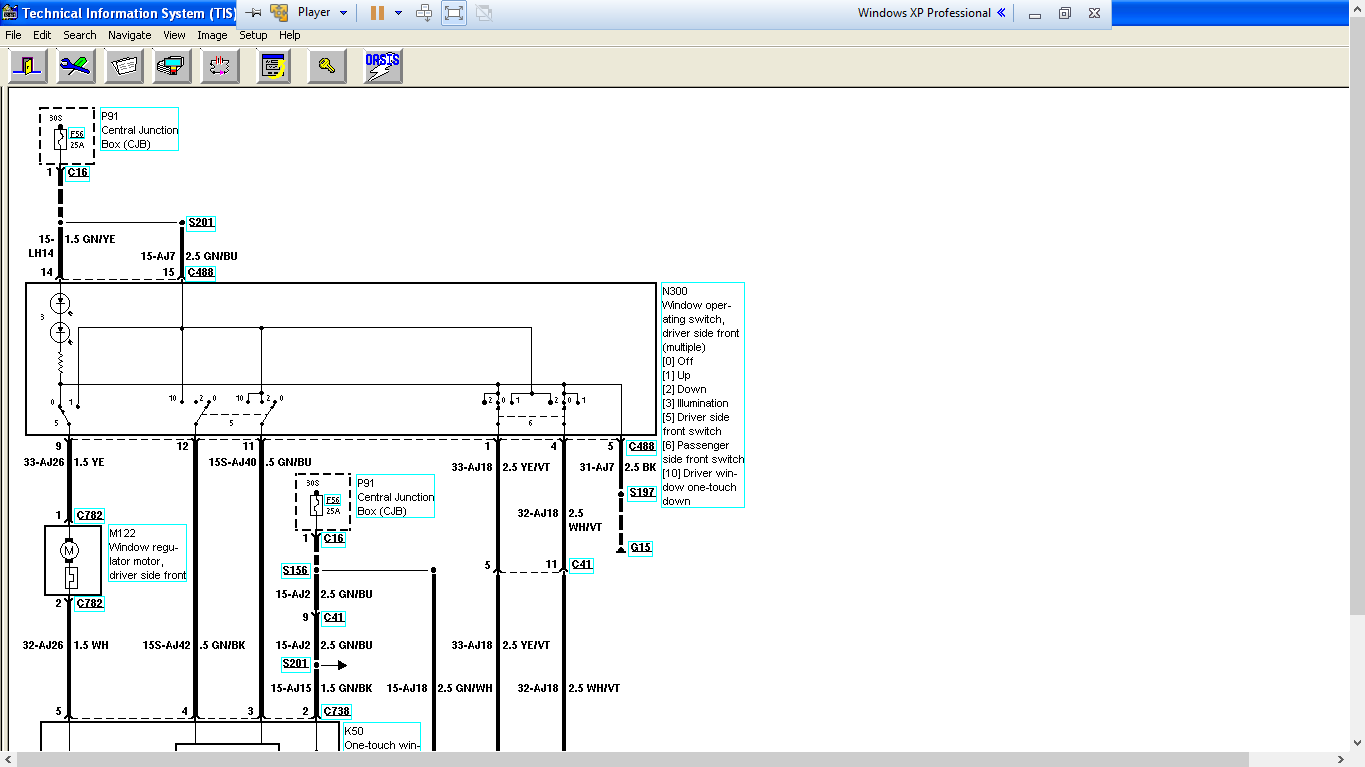Open the pause button dropdown arrow
This screenshot has width=1365, height=767.
coord(398,13)
